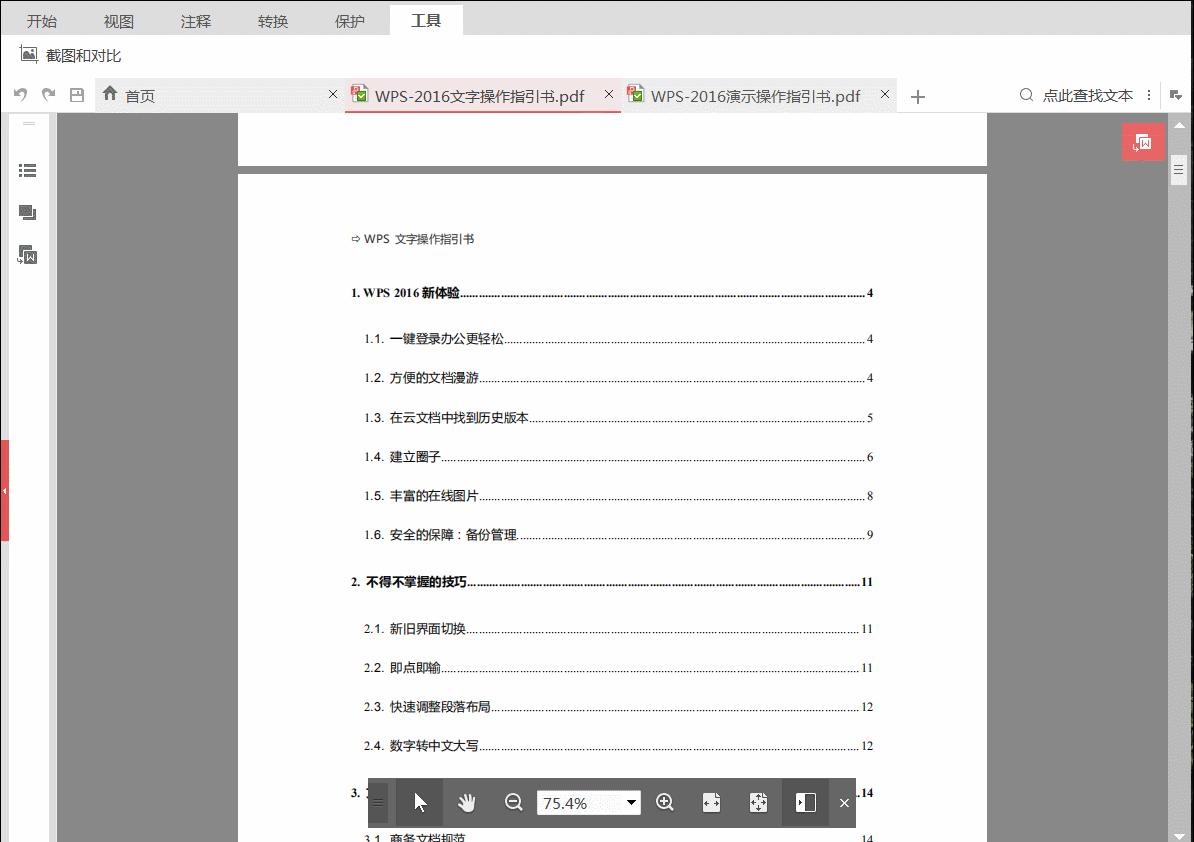This screenshot has height=842, width=1194.
Task: Select the 工具 ribbon tab
Action: (x=426, y=21)
